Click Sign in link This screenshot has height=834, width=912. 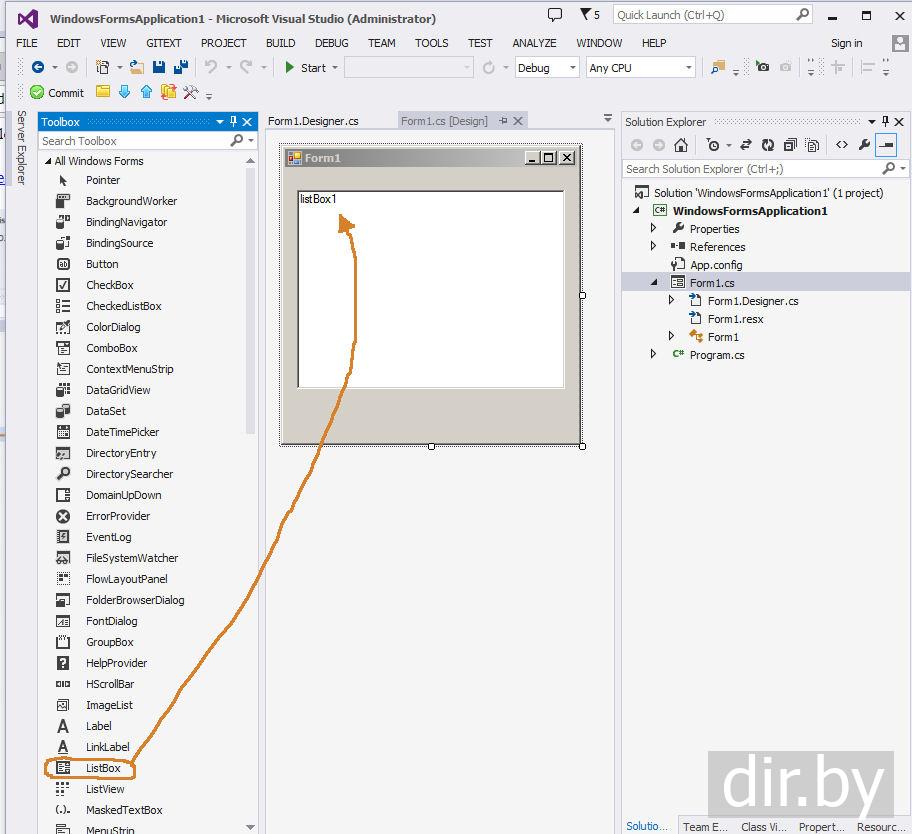point(846,43)
